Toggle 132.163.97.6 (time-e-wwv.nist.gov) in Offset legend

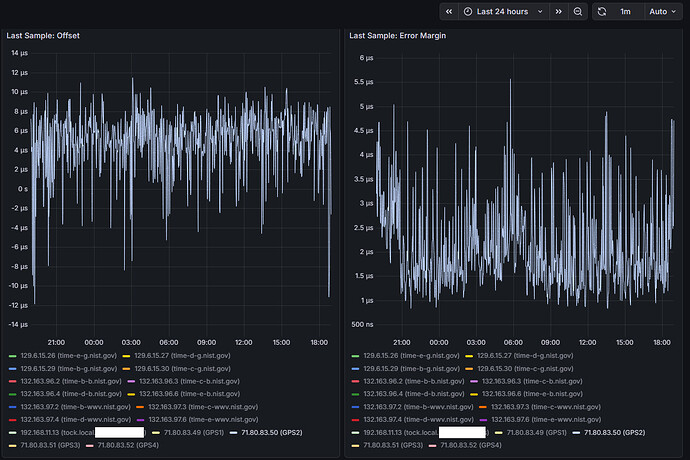coord(197,420)
